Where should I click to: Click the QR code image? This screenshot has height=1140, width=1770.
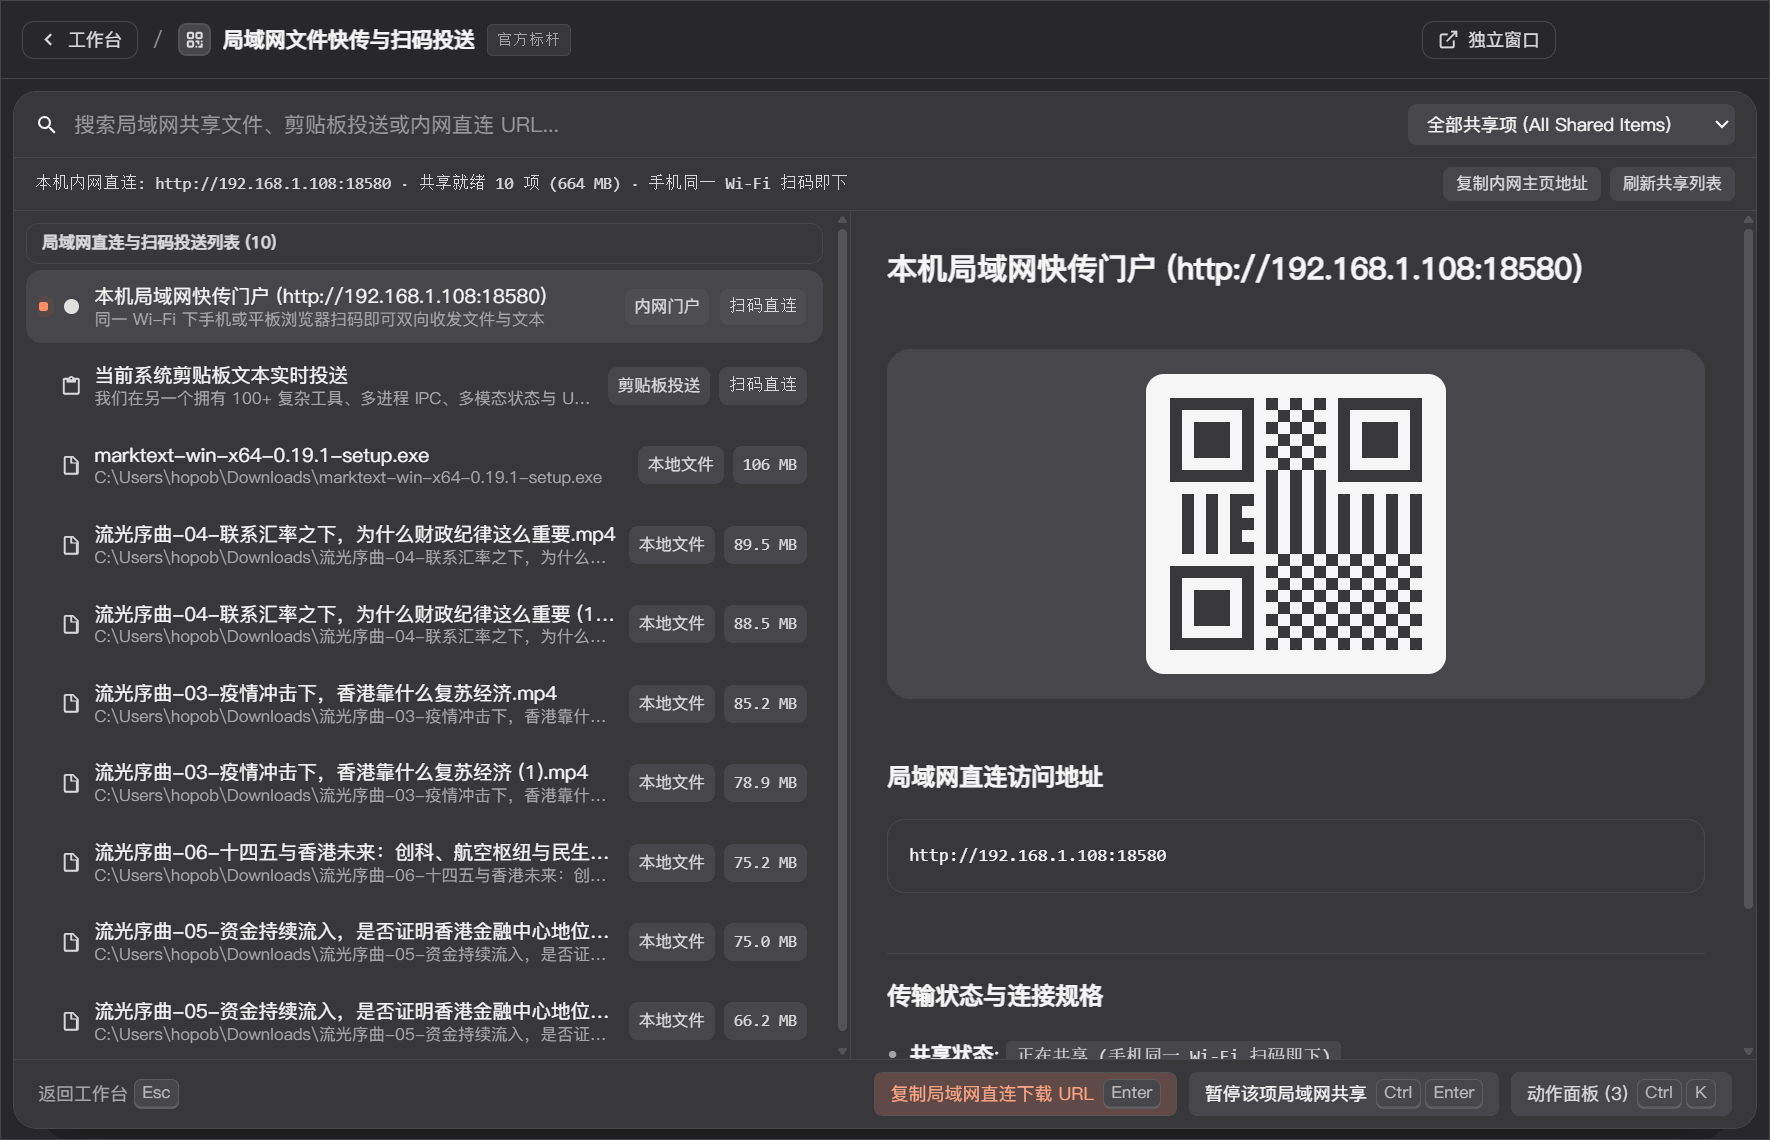(1296, 524)
